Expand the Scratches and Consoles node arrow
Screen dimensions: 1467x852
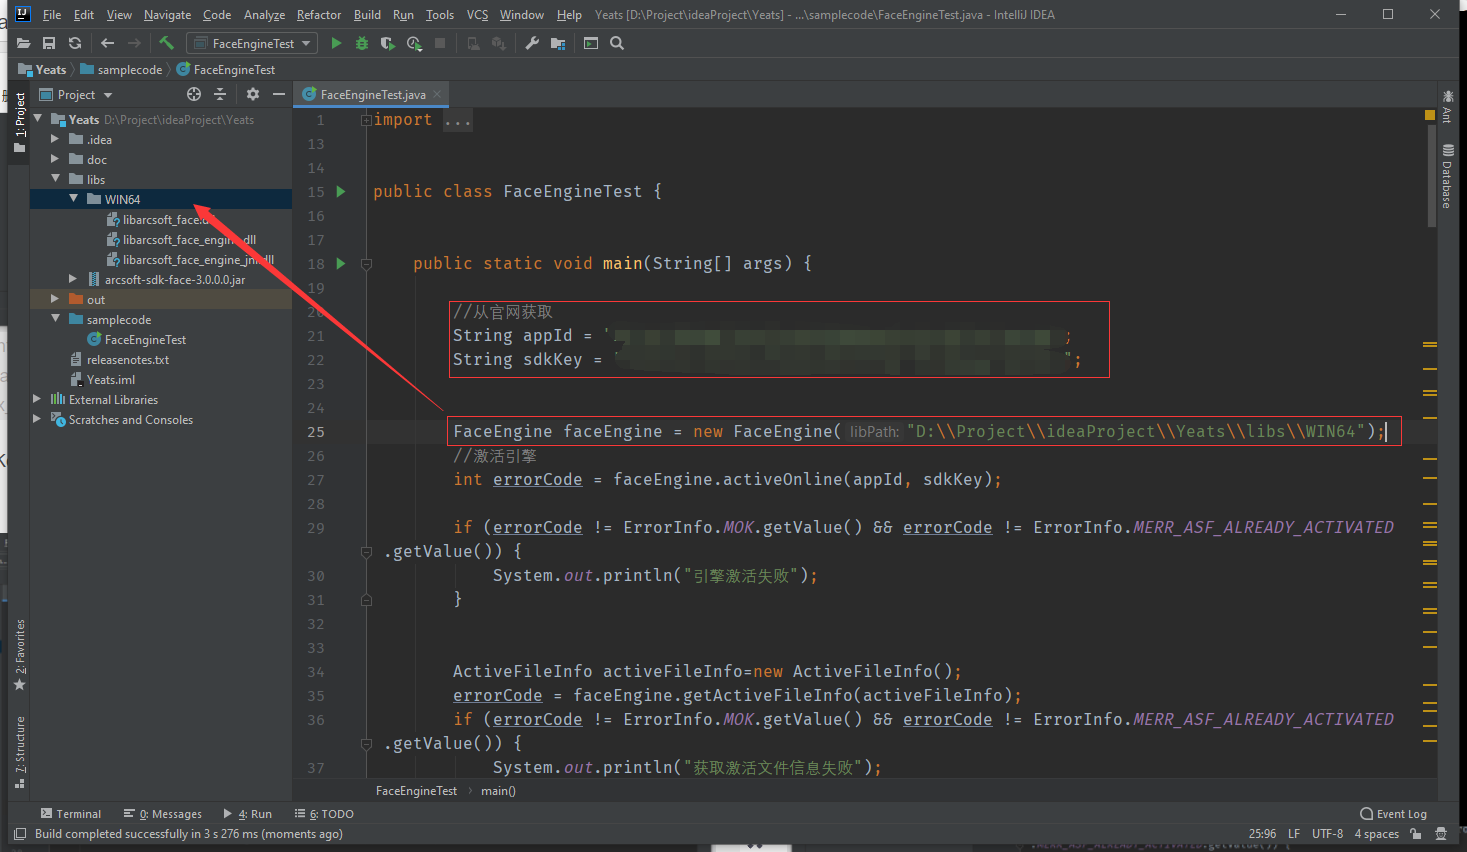37,419
